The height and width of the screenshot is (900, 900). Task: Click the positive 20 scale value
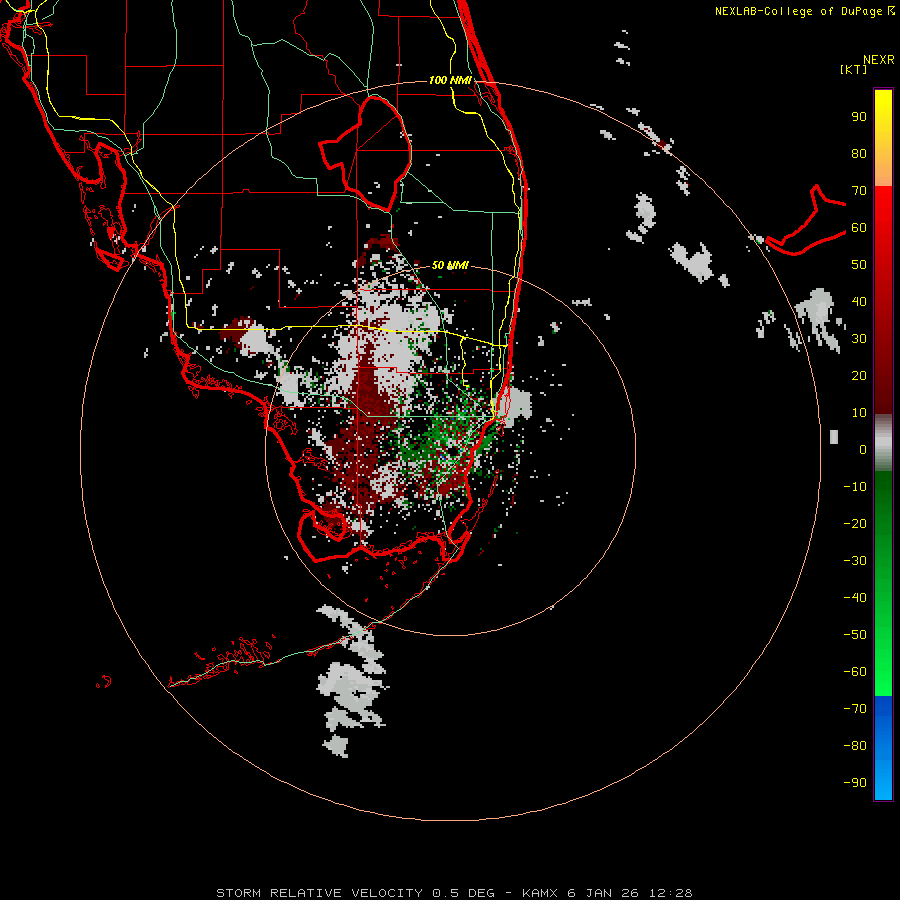click(x=859, y=375)
